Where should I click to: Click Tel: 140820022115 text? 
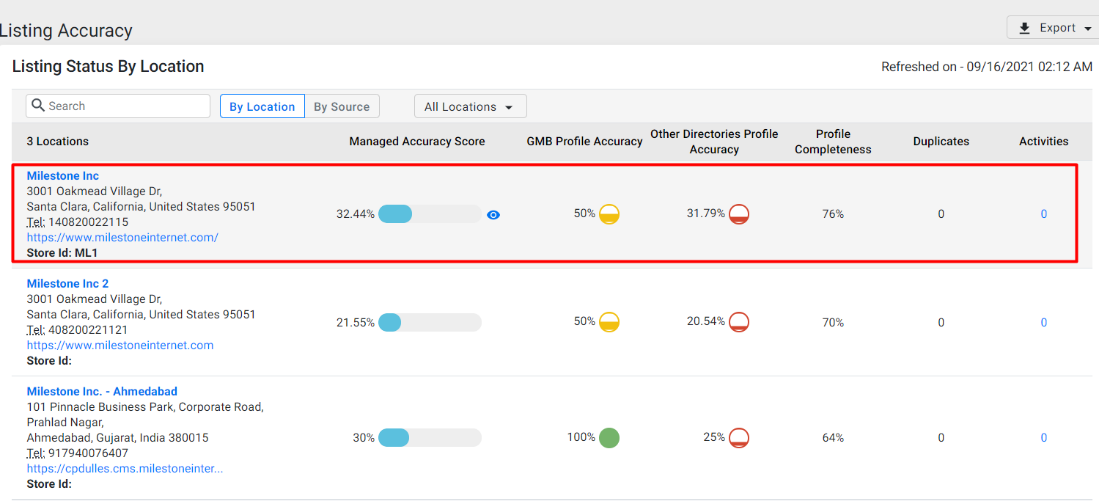78,222
